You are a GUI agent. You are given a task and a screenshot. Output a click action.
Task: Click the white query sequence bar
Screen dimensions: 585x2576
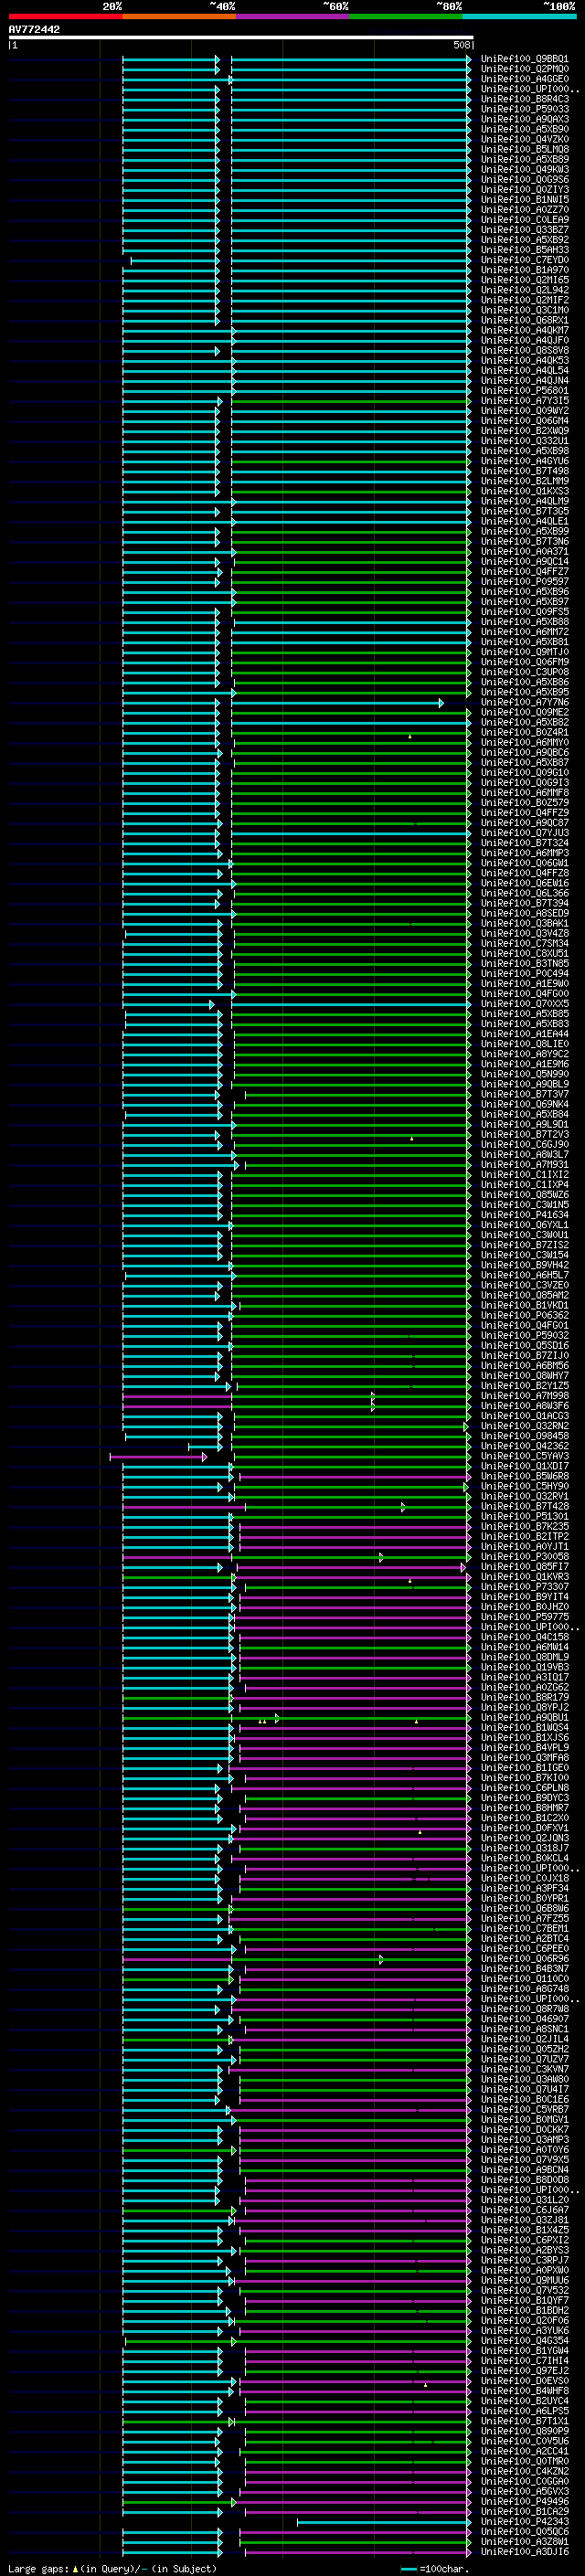click(x=240, y=37)
